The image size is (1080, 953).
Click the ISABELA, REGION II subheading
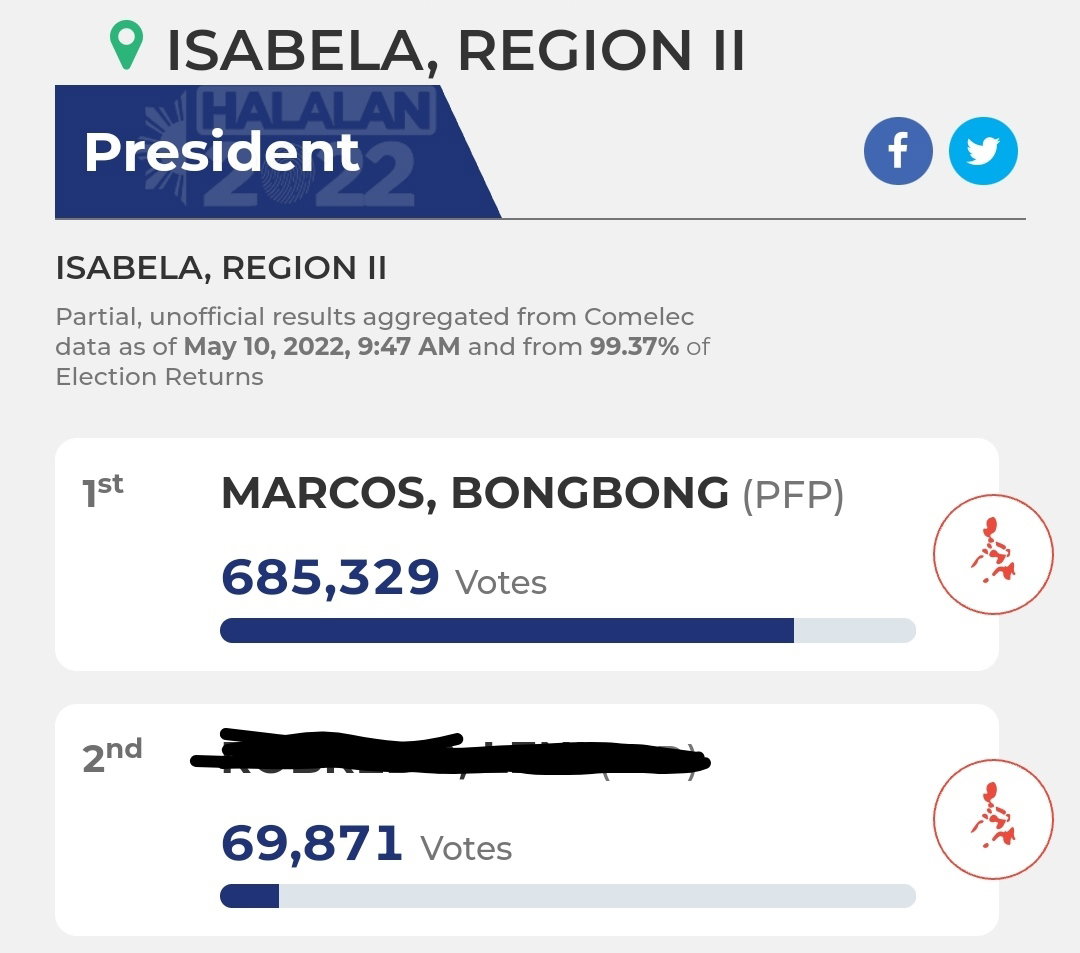click(221, 268)
